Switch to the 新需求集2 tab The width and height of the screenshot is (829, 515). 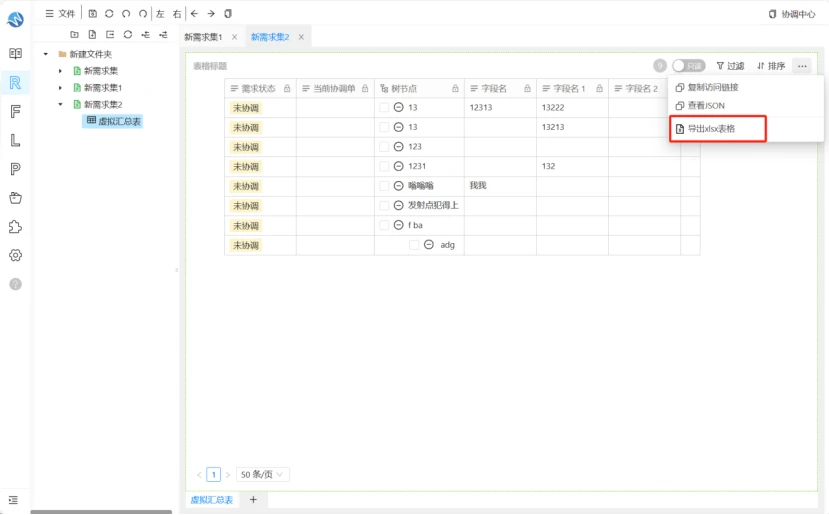click(270, 37)
